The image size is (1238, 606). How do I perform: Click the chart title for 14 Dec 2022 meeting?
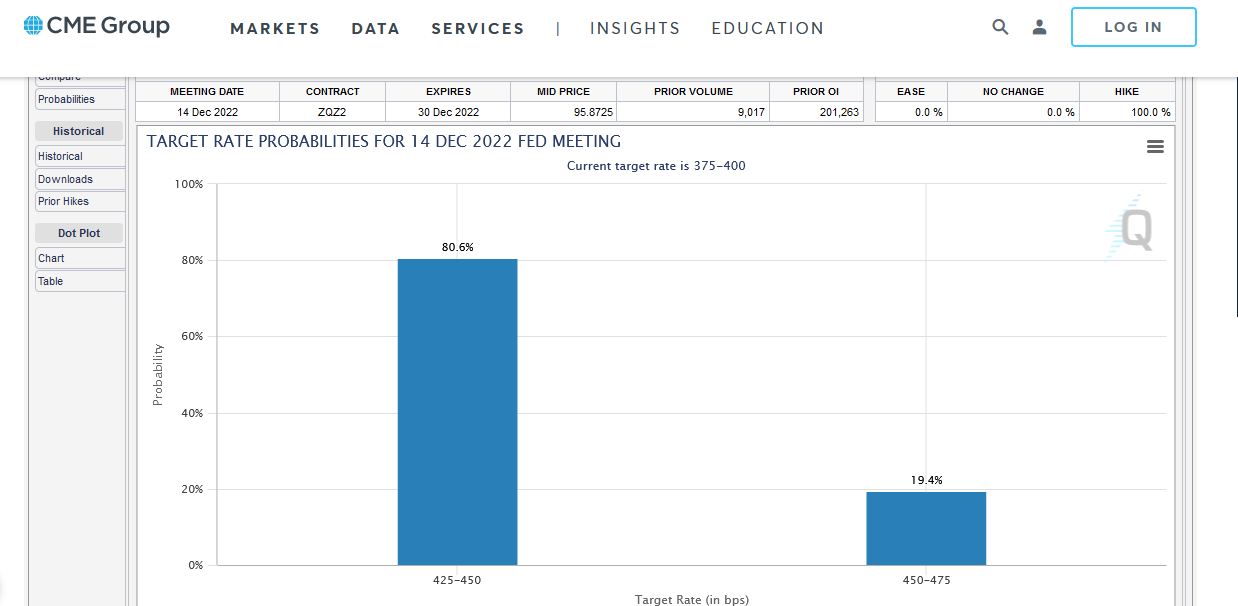[384, 141]
